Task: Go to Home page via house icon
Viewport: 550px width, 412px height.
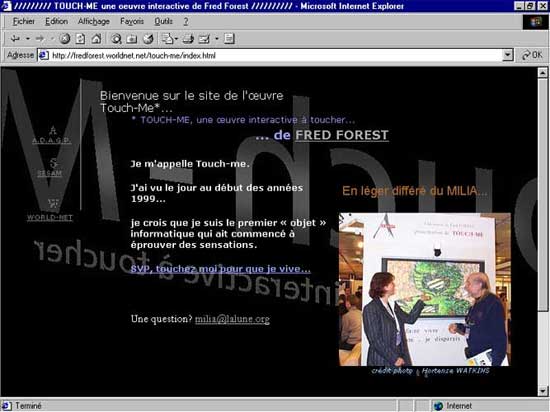Action: click(96, 39)
